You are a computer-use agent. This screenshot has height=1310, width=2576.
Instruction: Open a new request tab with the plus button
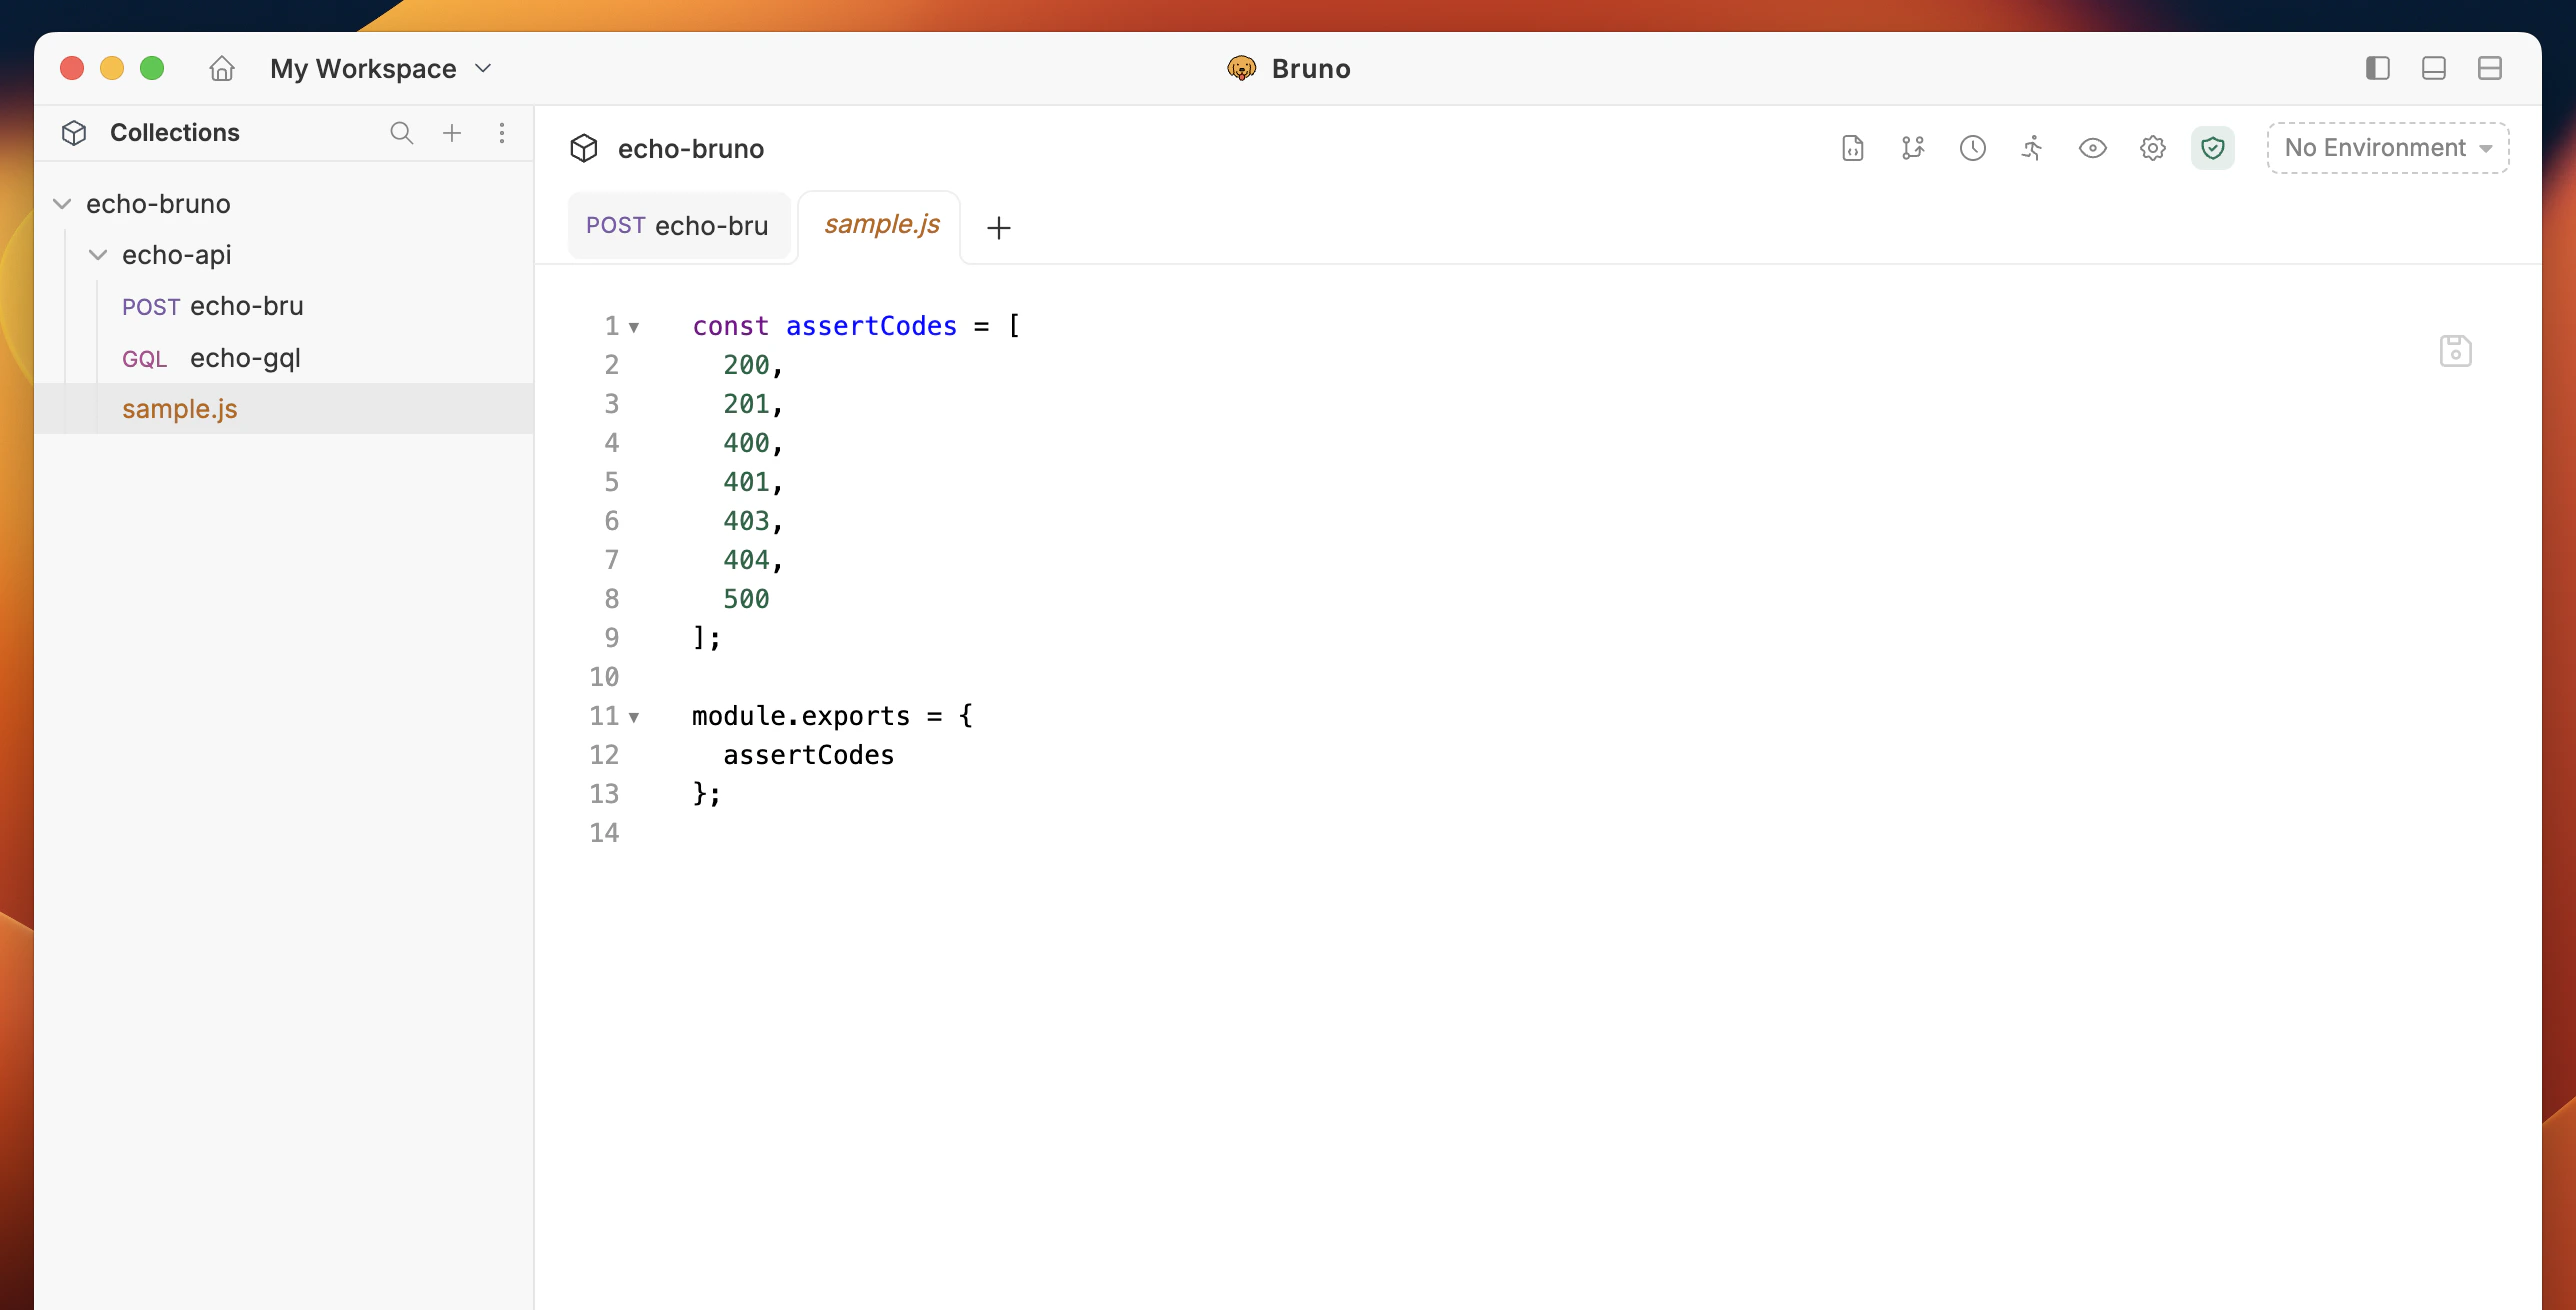coord(998,227)
